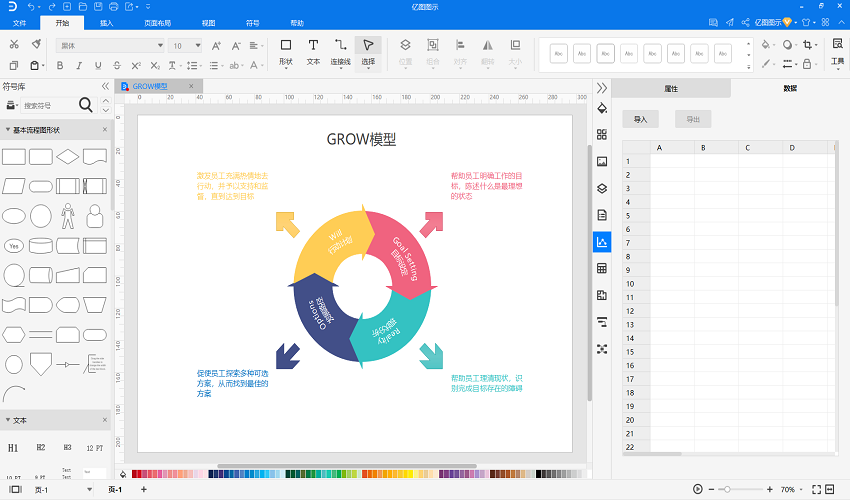Close the GROW模型 document tab
This screenshot has width=850, height=500.
point(191,86)
